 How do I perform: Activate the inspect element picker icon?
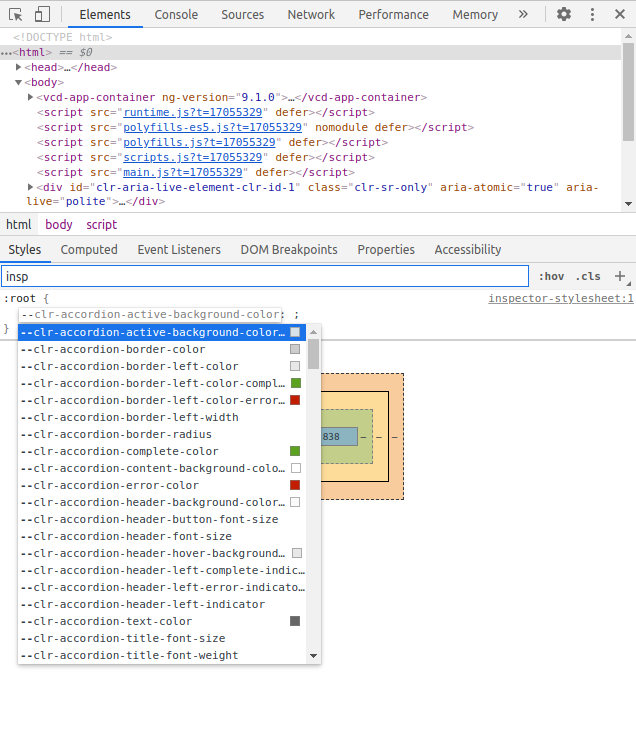point(16,15)
